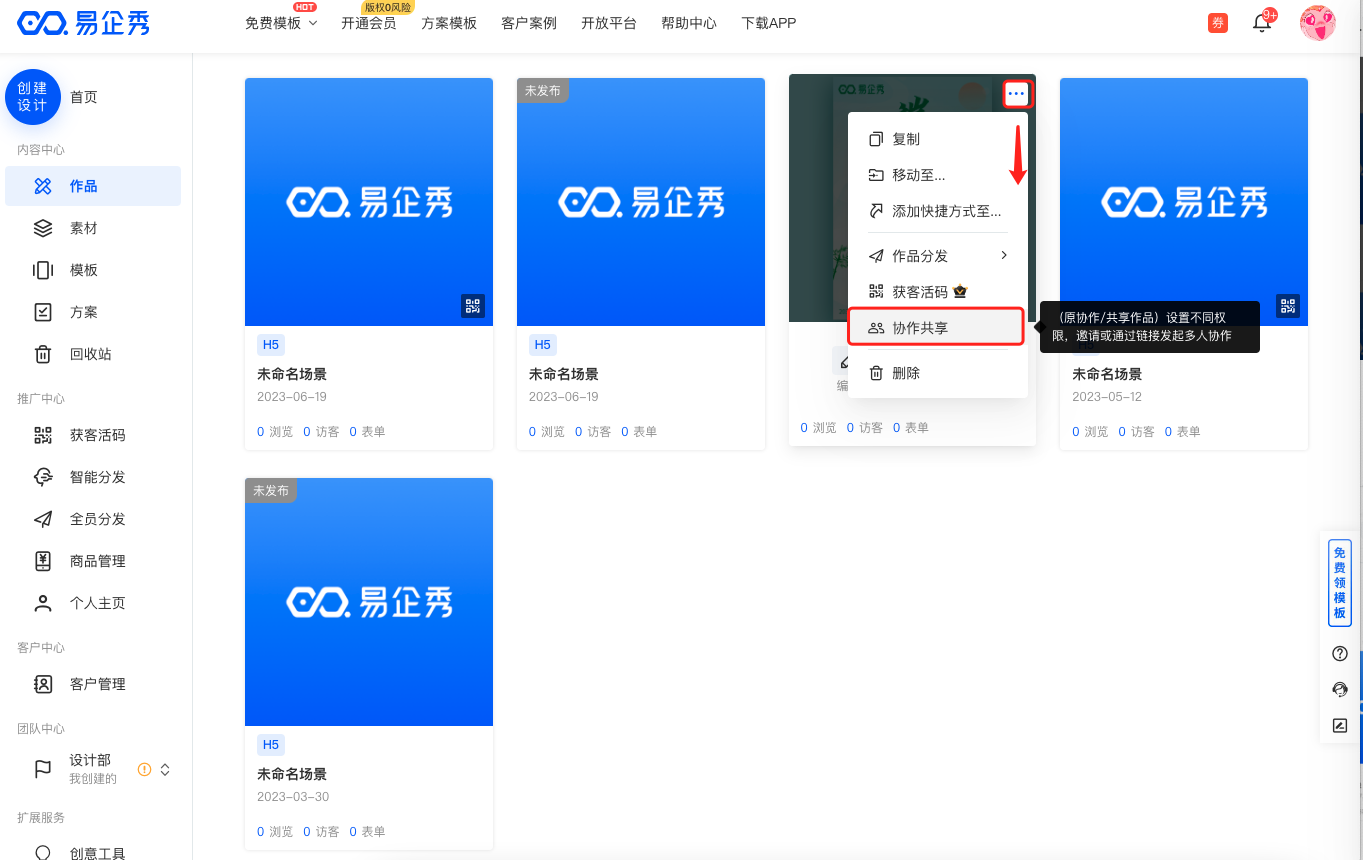Expand the 设计部 team switcher arrows
Viewport: 1363px width, 860px height.
165,769
